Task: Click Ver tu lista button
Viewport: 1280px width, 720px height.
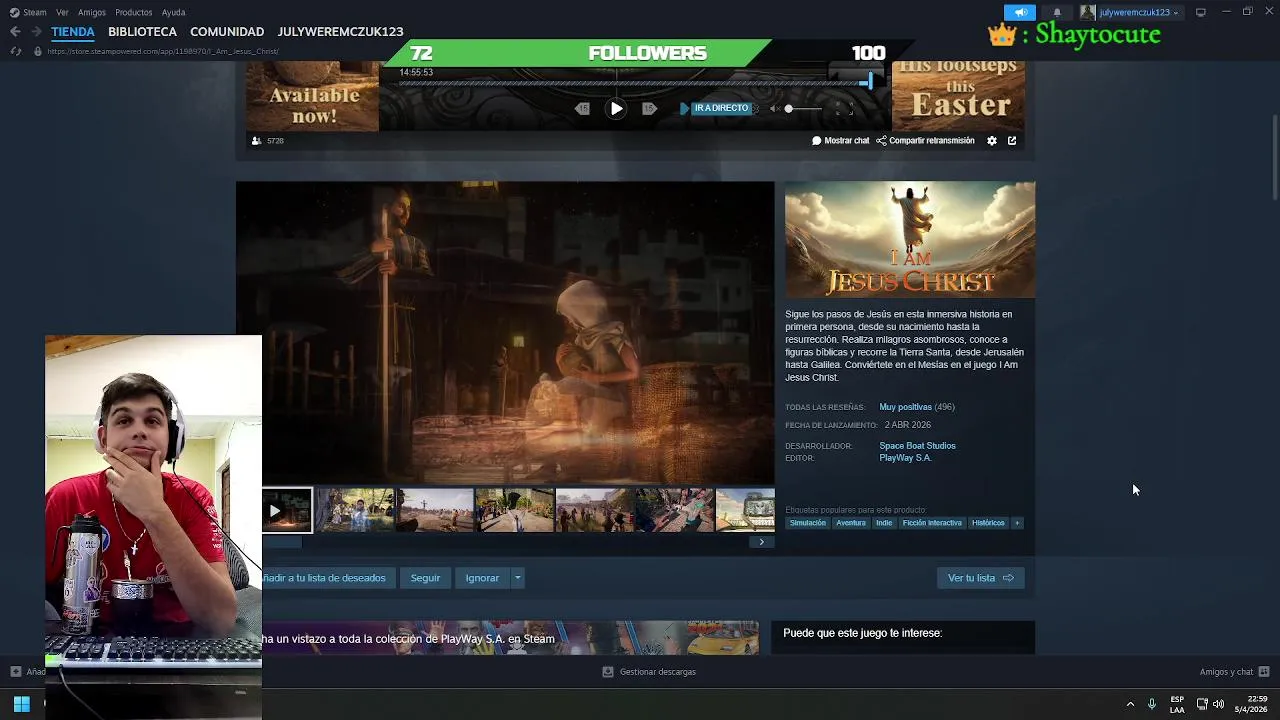Action: (980, 578)
